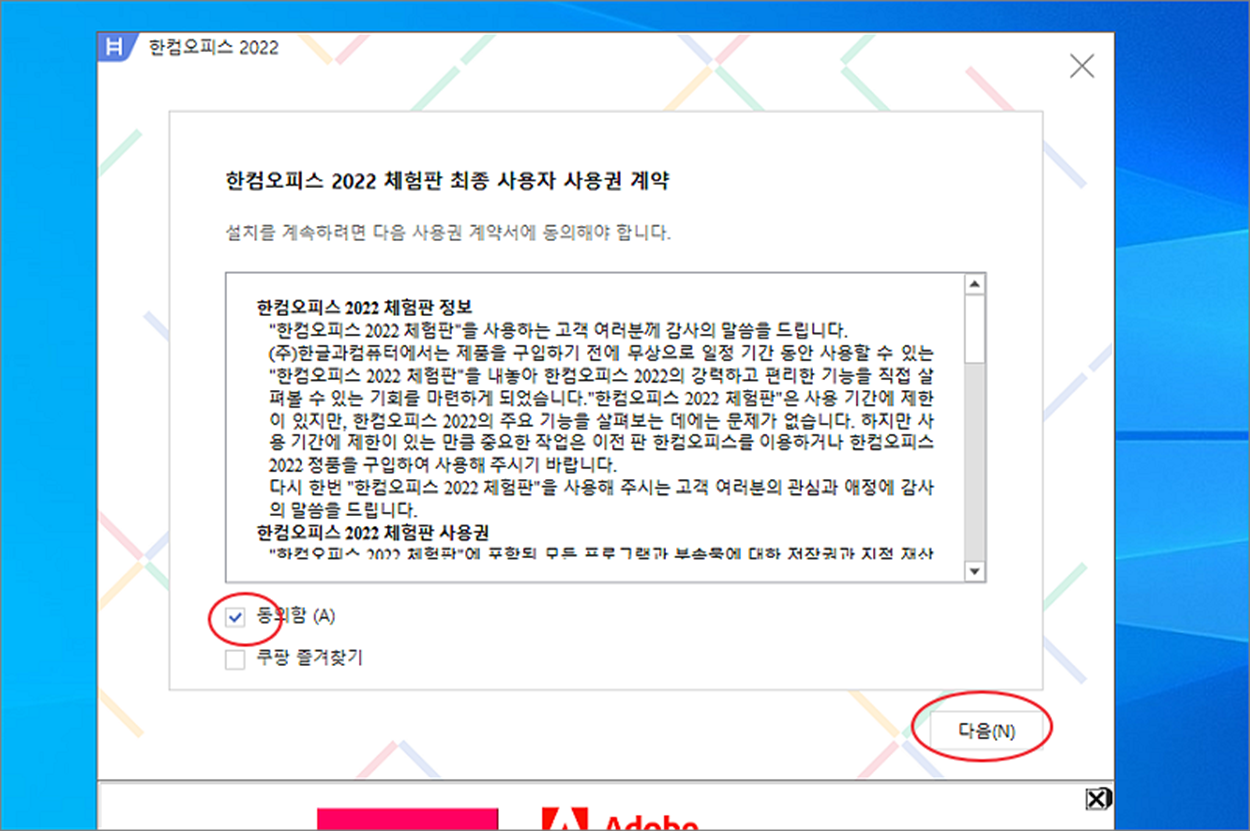Click the license text scroll down arrow

974,570
